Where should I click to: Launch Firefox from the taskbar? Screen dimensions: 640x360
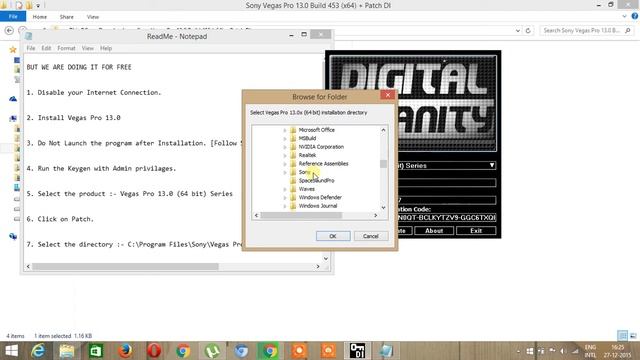(125, 351)
